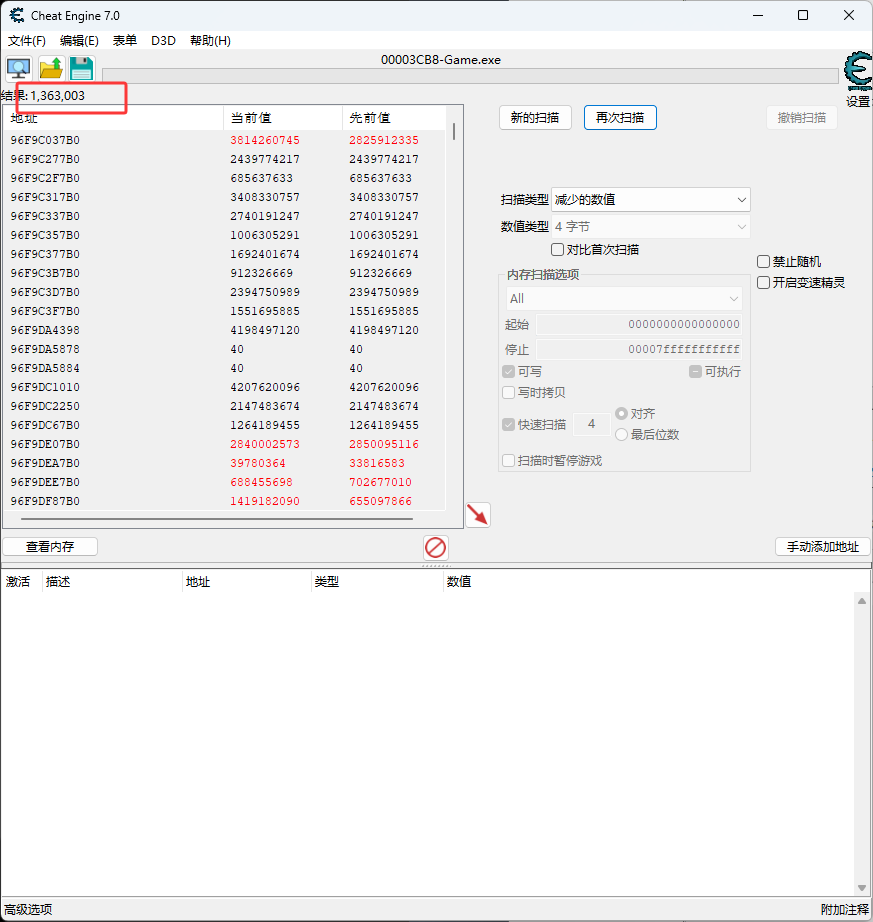Click the 停止 address input field

[639, 349]
